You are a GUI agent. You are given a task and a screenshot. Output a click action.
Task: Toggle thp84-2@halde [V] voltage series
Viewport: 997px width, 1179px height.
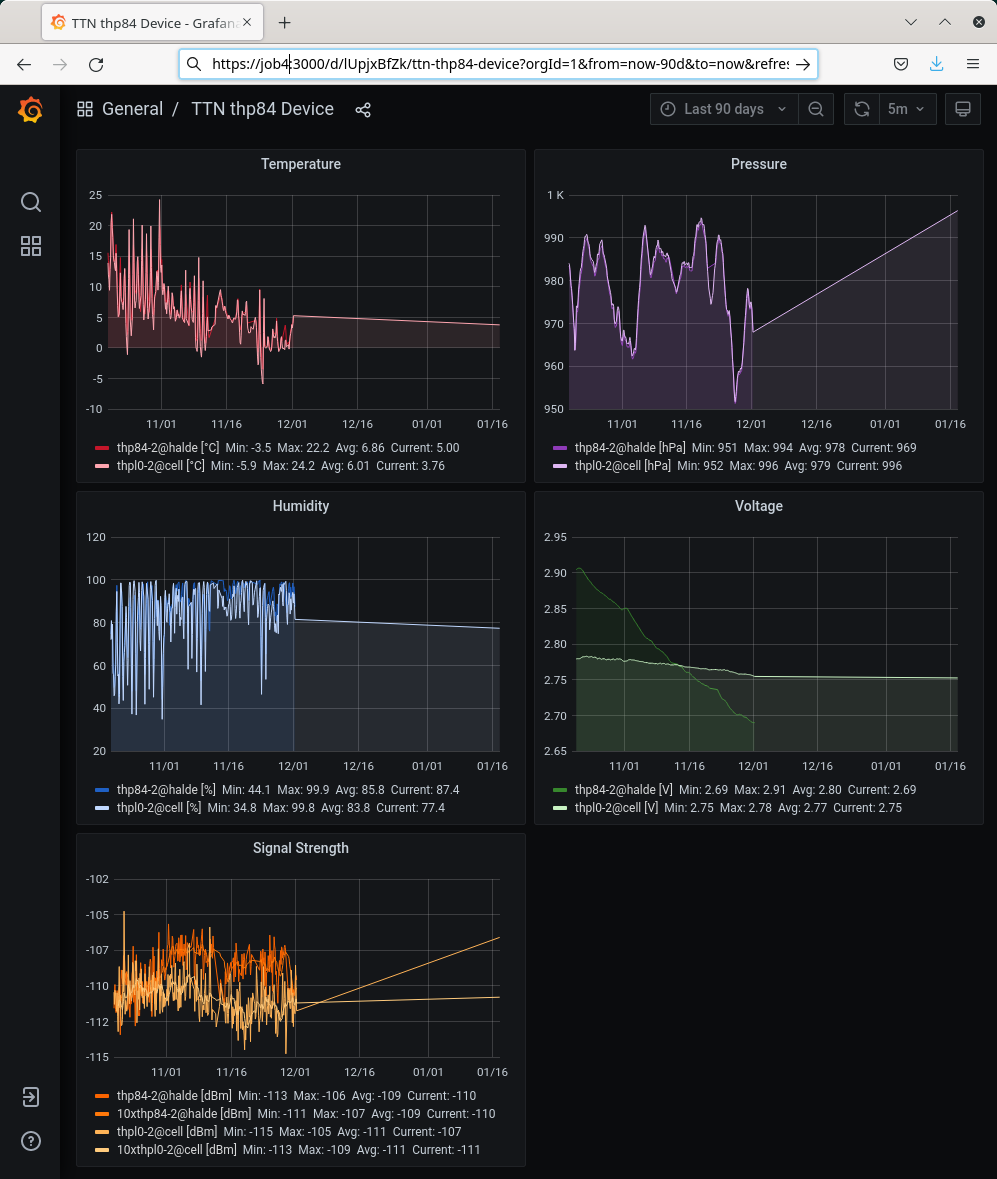623,790
